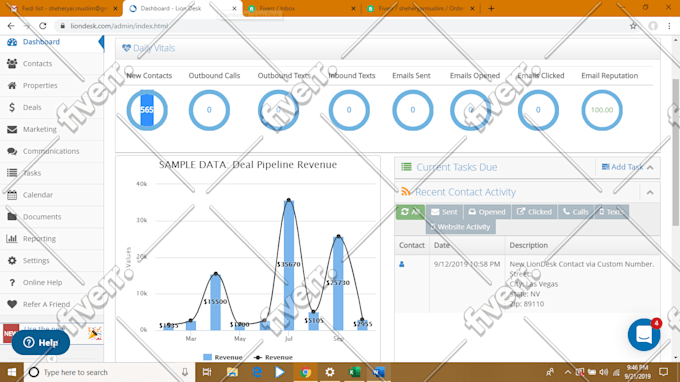Collapse the Current Tasks Due panel
The image size is (680, 382).
click(650, 167)
